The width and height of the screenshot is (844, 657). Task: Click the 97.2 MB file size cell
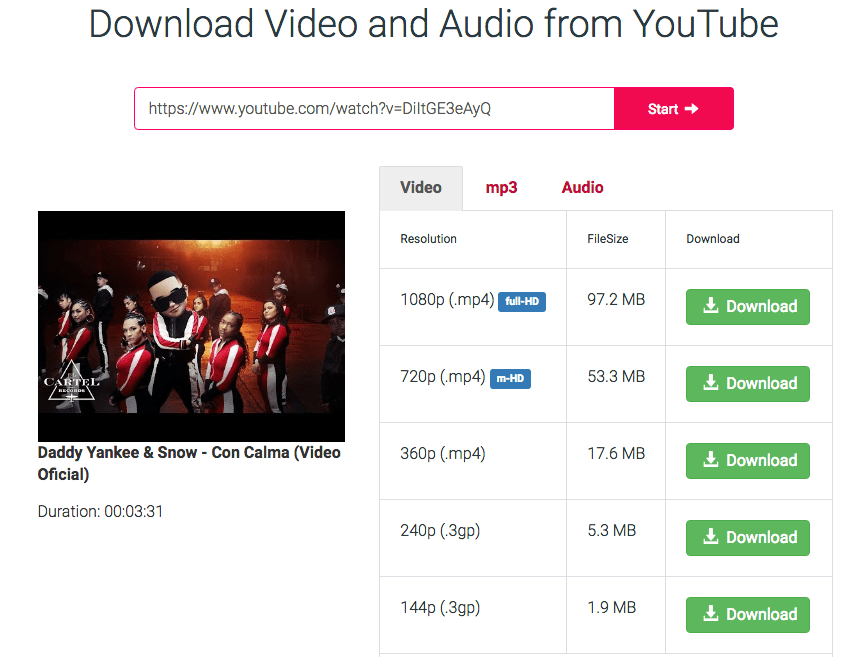(x=615, y=300)
